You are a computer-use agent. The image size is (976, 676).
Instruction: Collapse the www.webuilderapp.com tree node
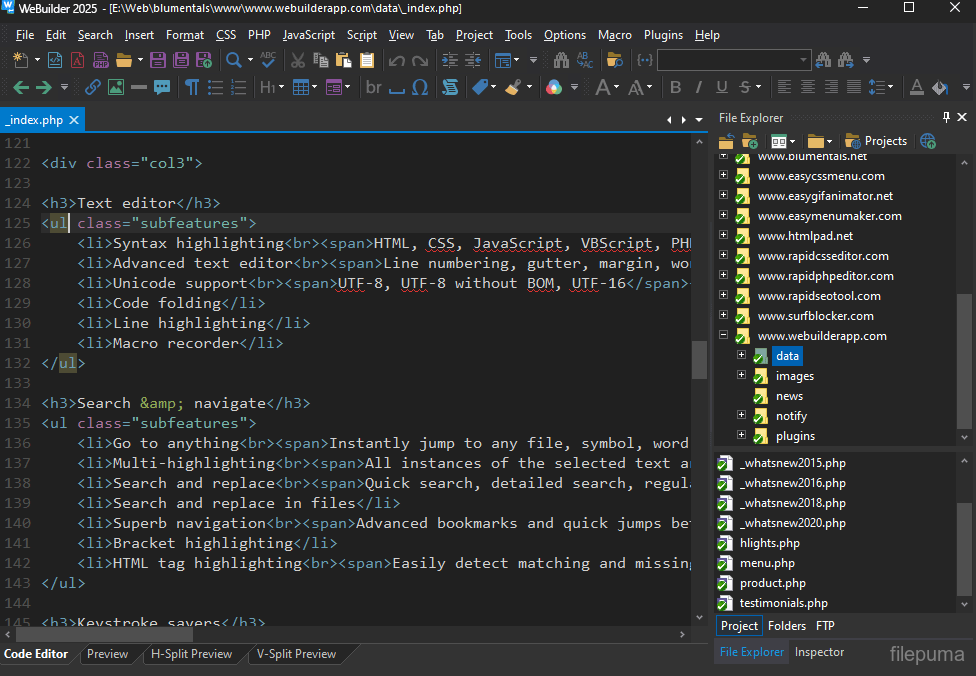click(x=723, y=336)
